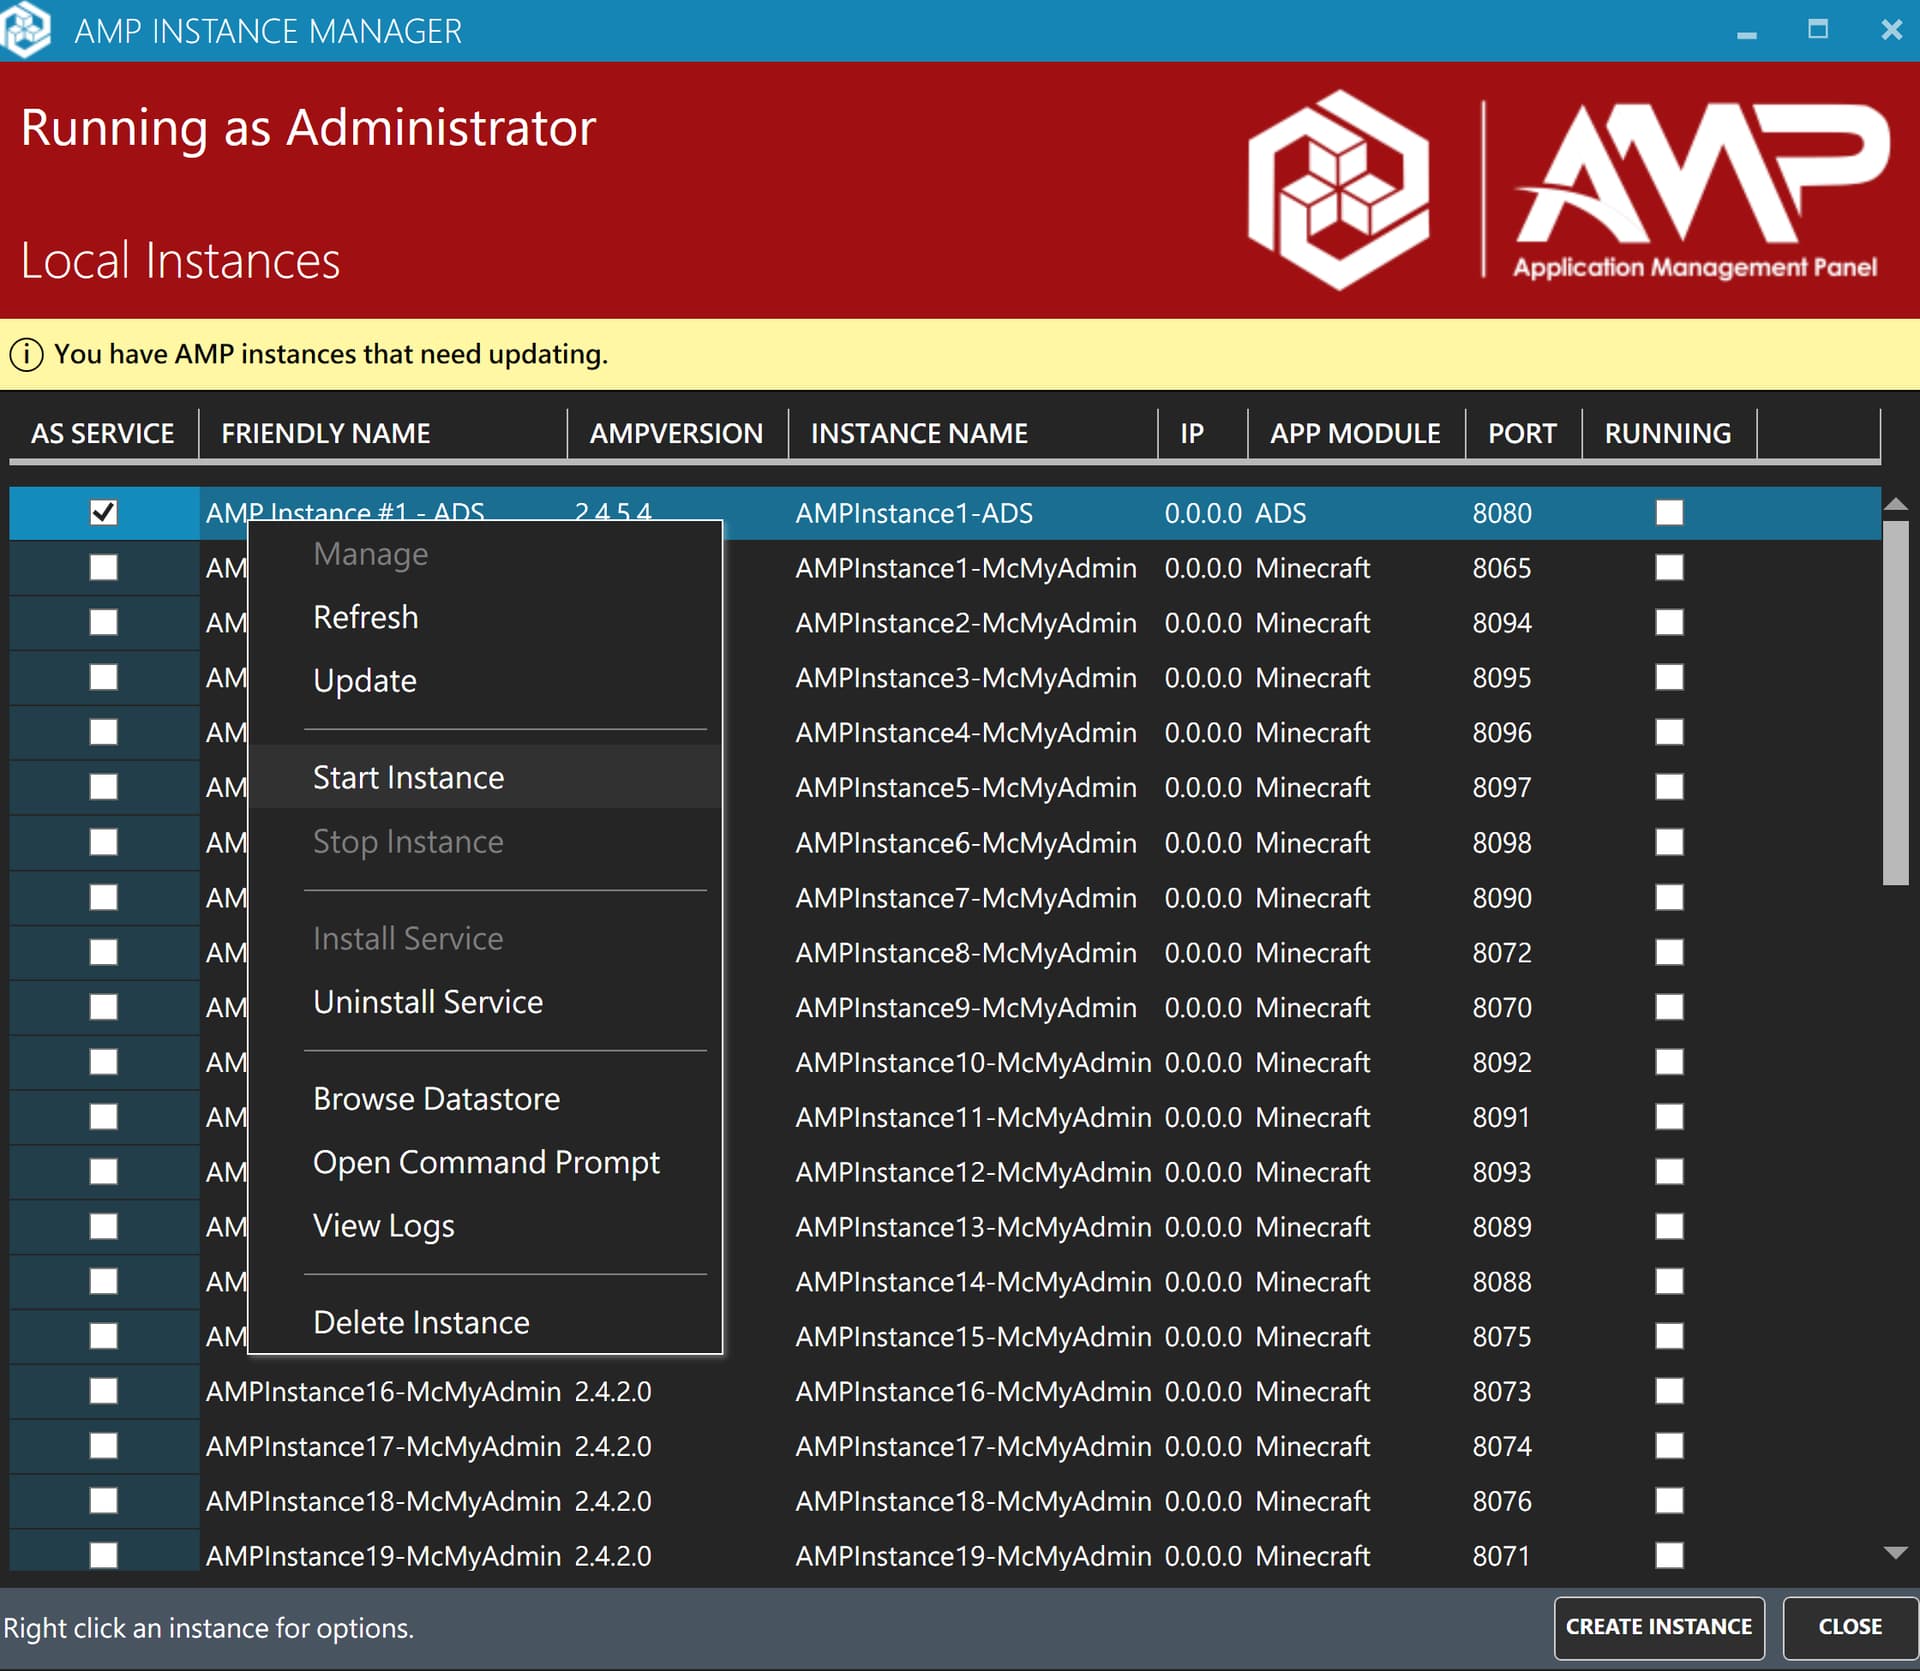The image size is (1920, 1671).
Task: Click the scrollbar up arrow
Action: coord(1895,505)
